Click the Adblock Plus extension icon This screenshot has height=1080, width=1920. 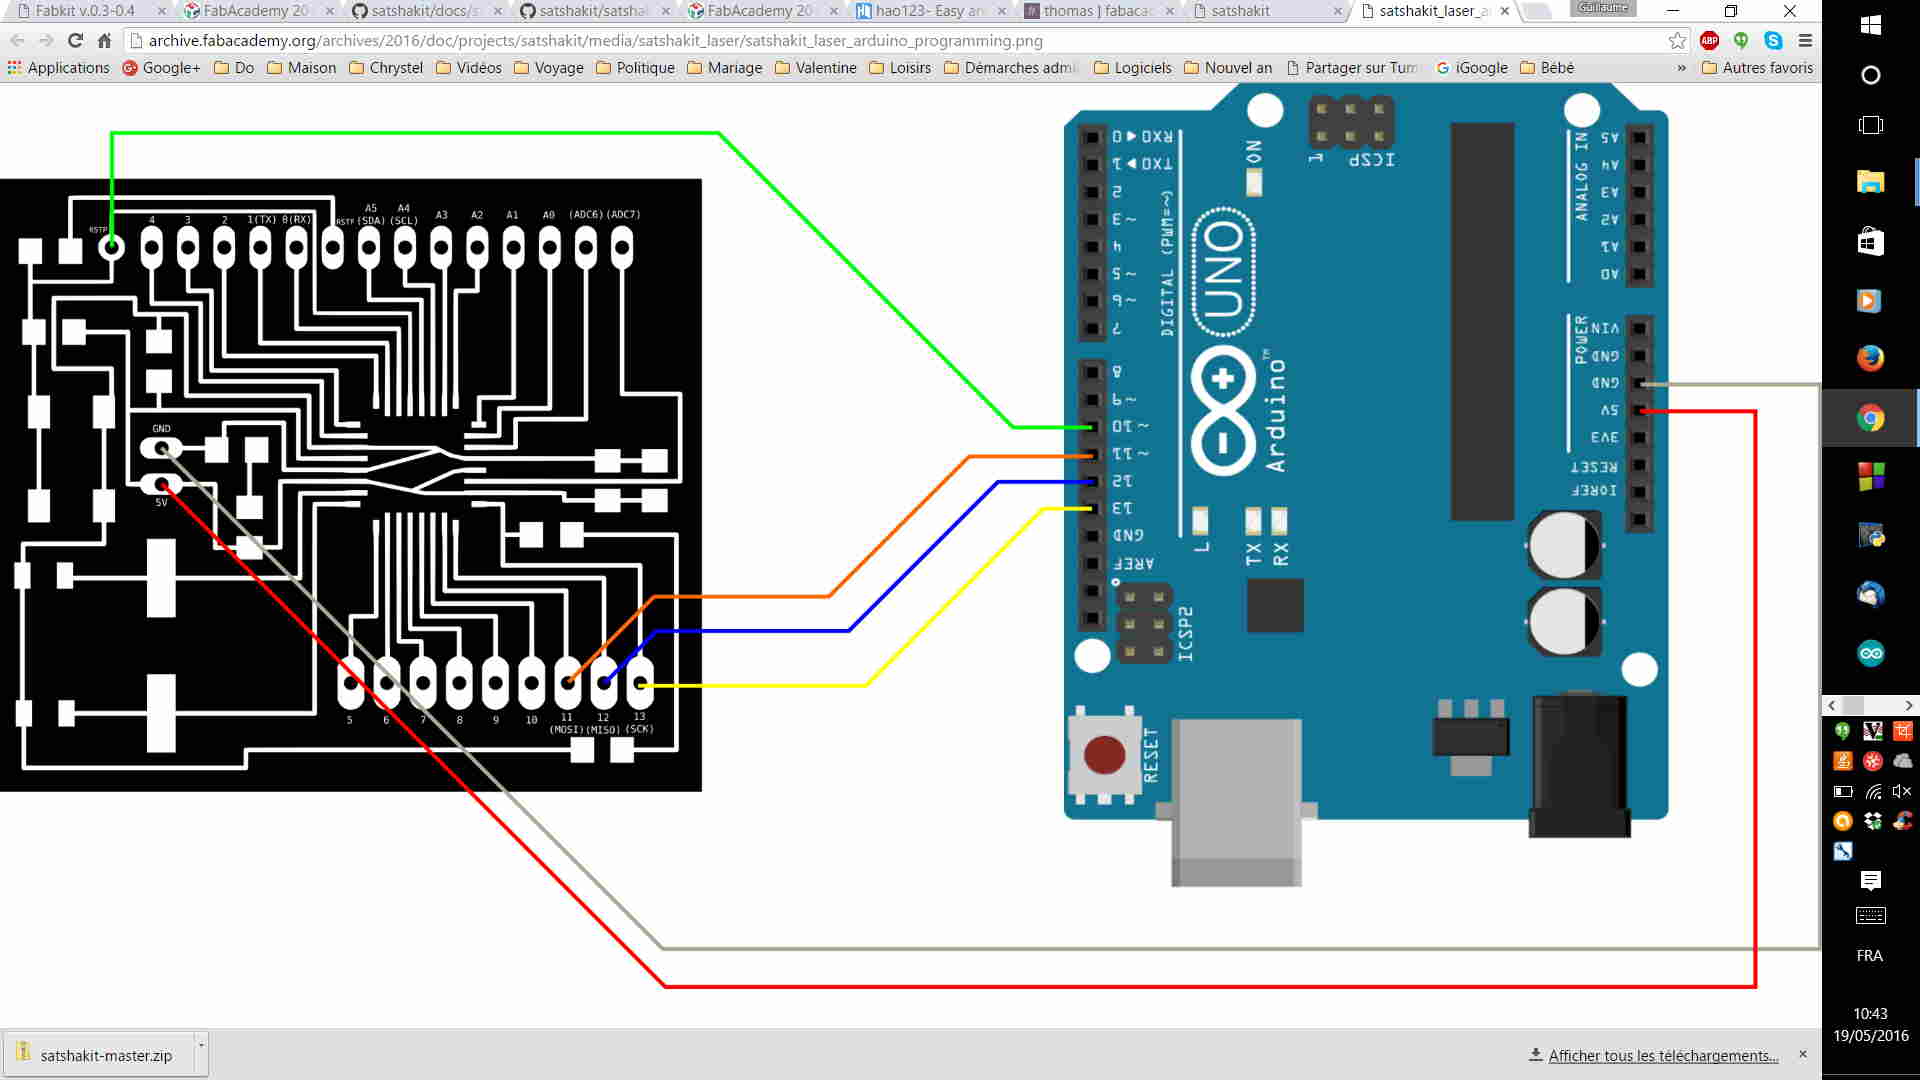click(x=1709, y=41)
